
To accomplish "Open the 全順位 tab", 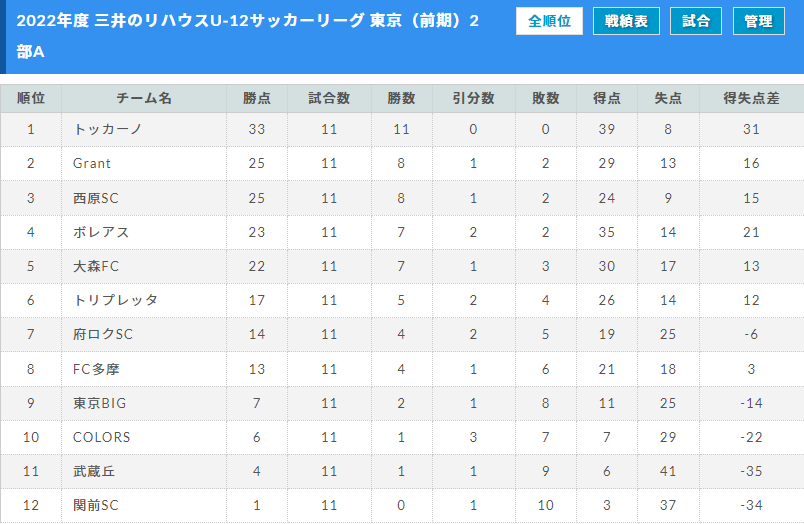I will 549,21.
